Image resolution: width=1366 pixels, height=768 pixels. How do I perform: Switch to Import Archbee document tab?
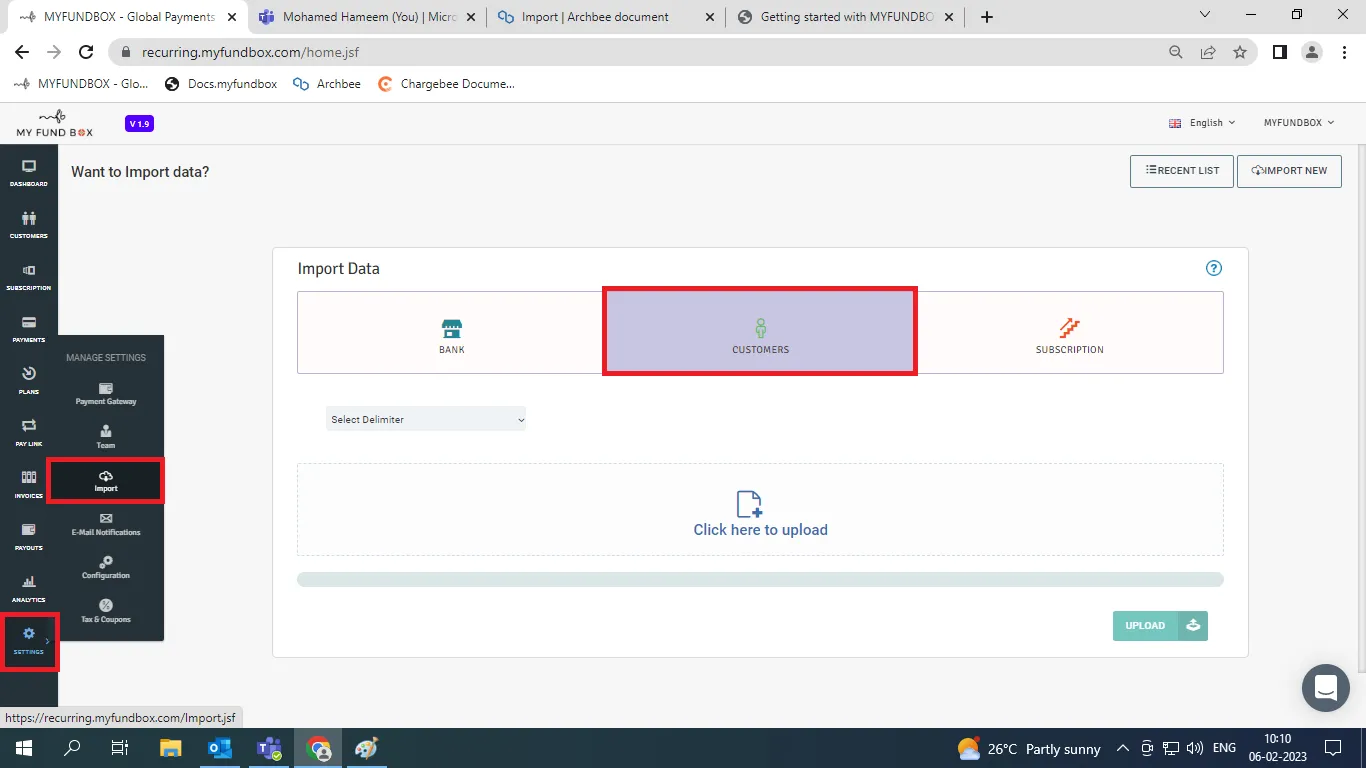point(606,17)
